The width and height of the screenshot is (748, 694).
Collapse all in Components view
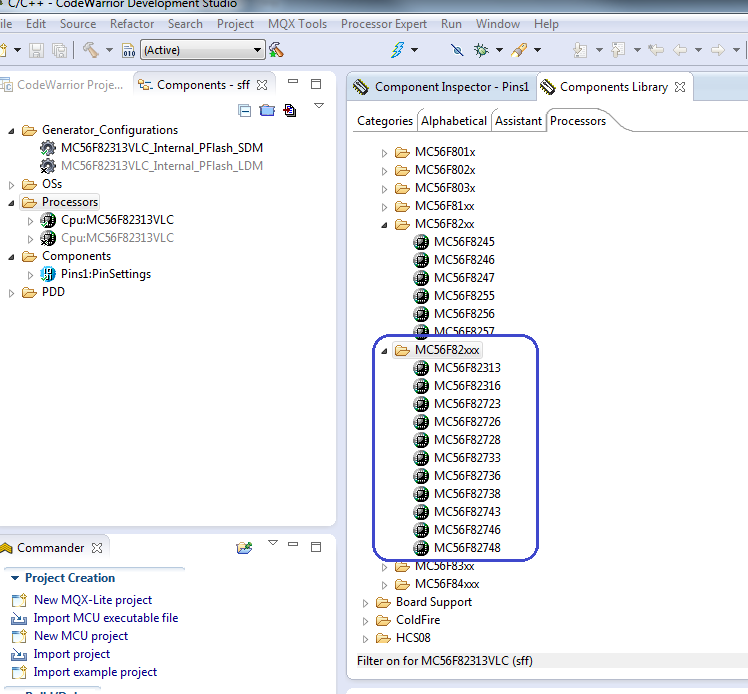pyautogui.click(x=245, y=111)
